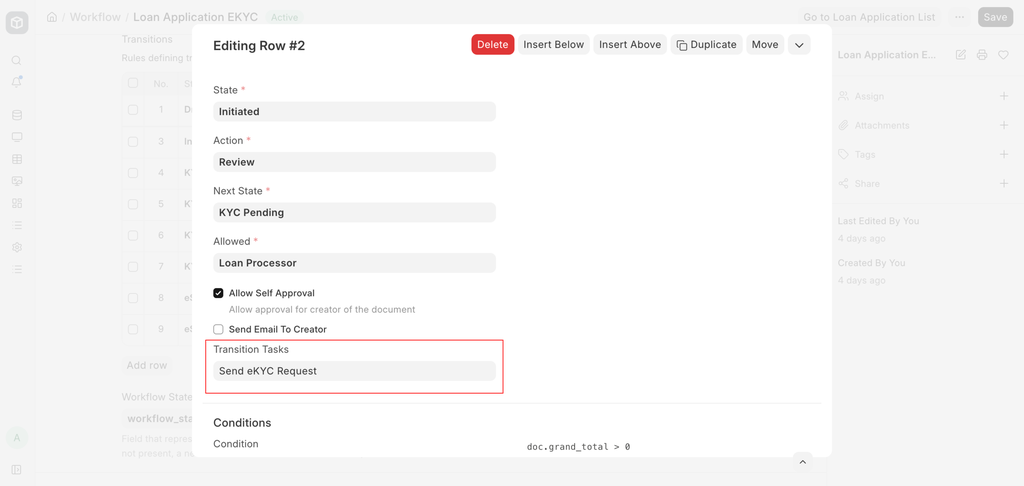This screenshot has width=1024, height=486.
Task: Click Tags label in right sidebar
Action: (x=865, y=154)
